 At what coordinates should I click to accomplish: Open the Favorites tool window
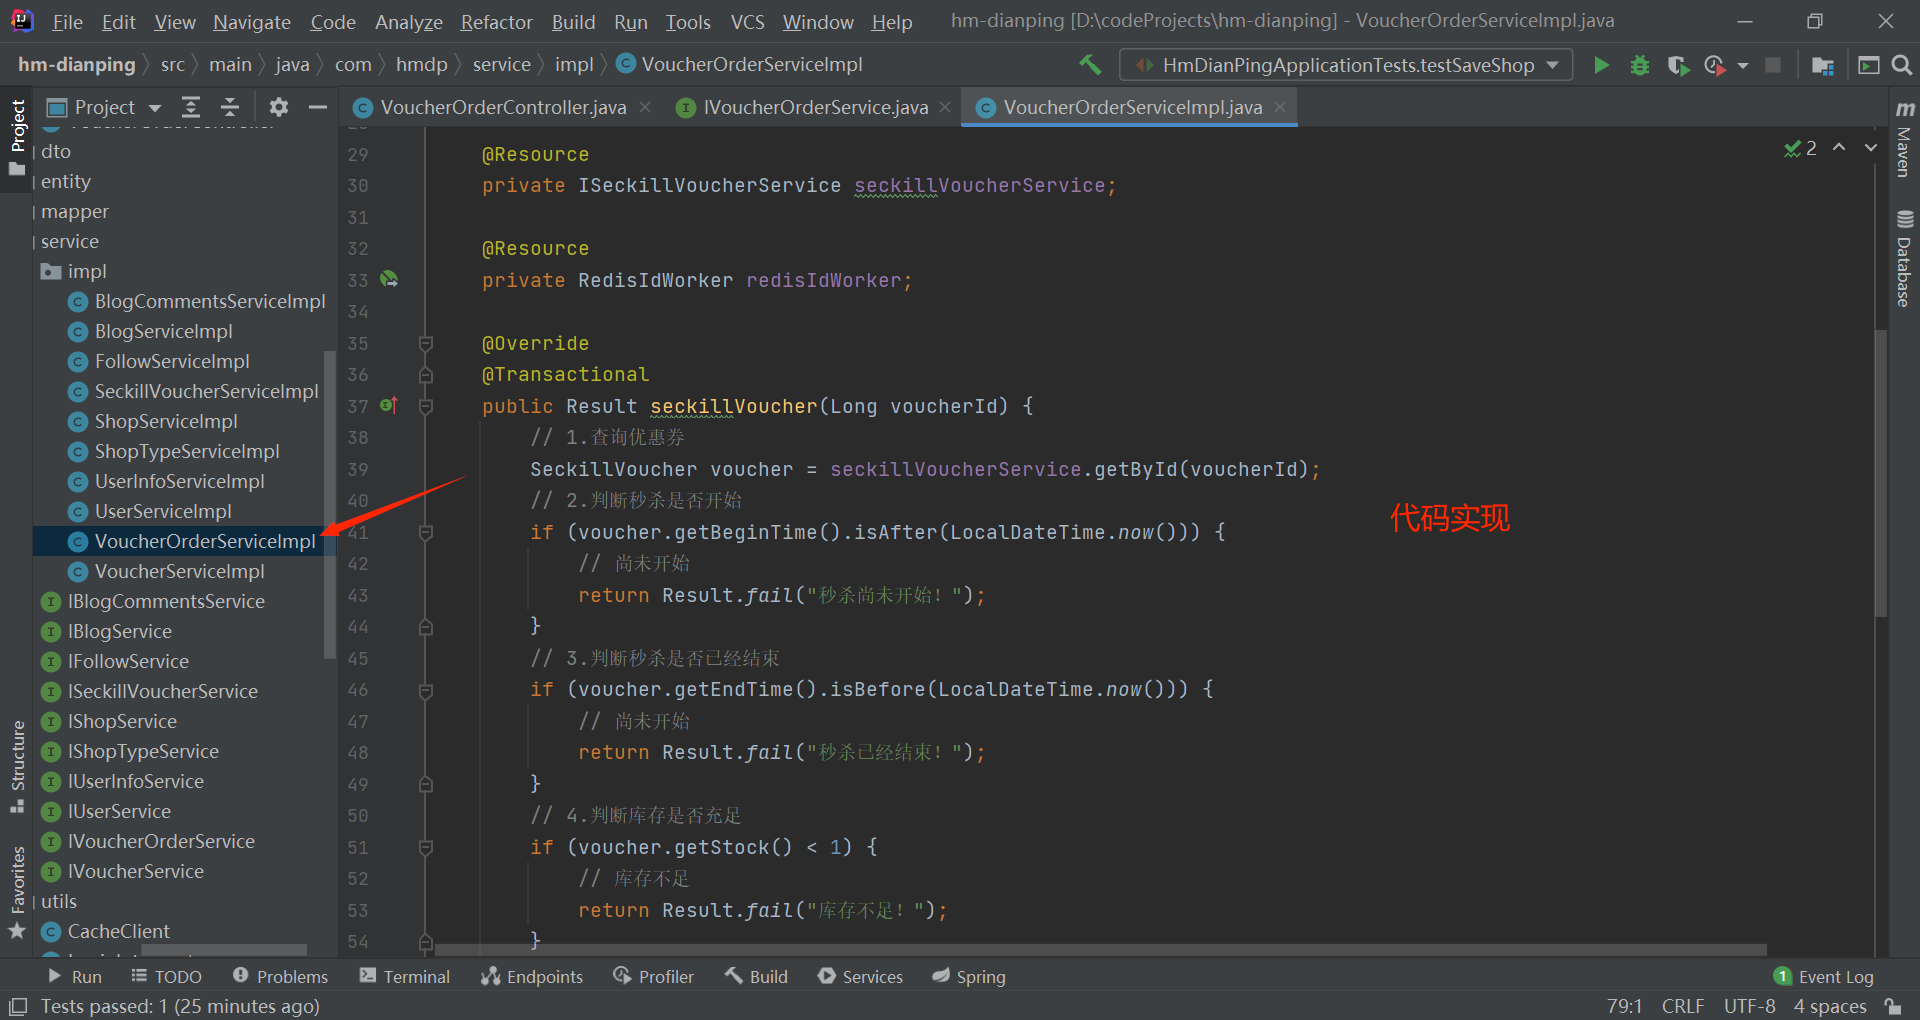[x=17, y=892]
